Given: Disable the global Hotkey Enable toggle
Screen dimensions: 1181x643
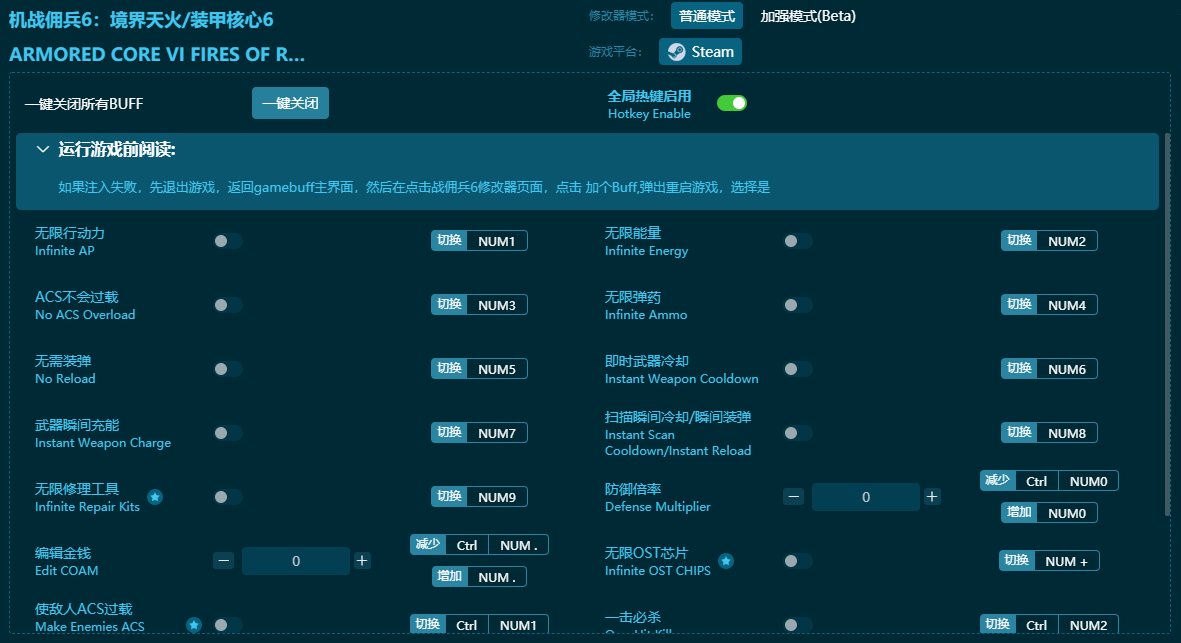Looking at the screenshot, I should click(x=731, y=103).
